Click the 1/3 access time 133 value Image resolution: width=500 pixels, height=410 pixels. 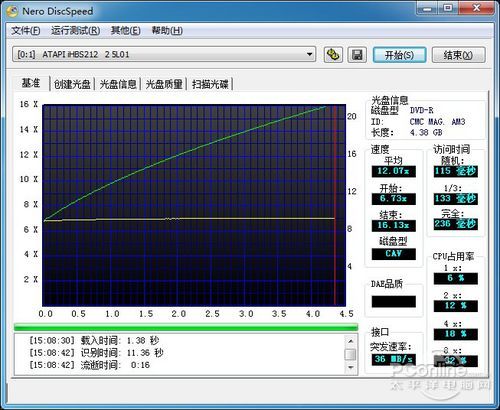pyautogui.click(x=456, y=199)
